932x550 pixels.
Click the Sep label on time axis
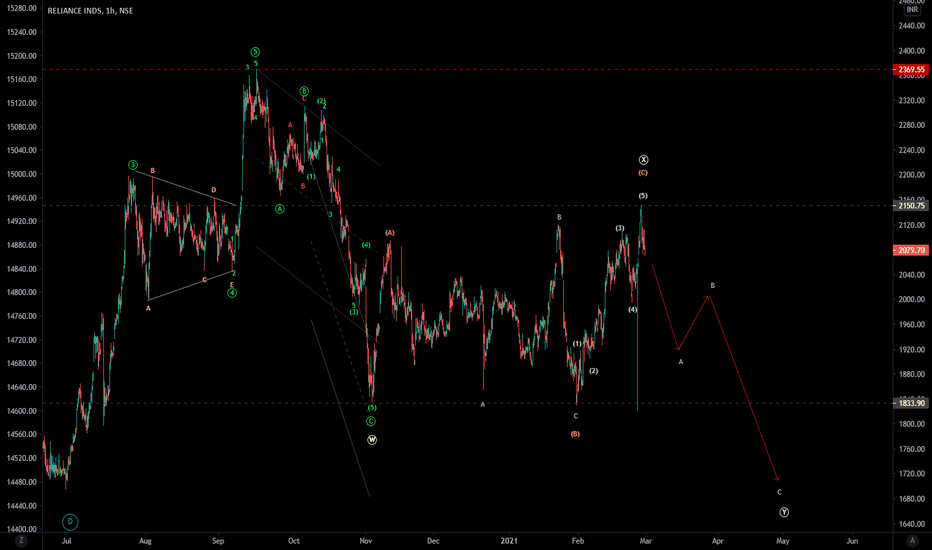pyautogui.click(x=218, y=541)
